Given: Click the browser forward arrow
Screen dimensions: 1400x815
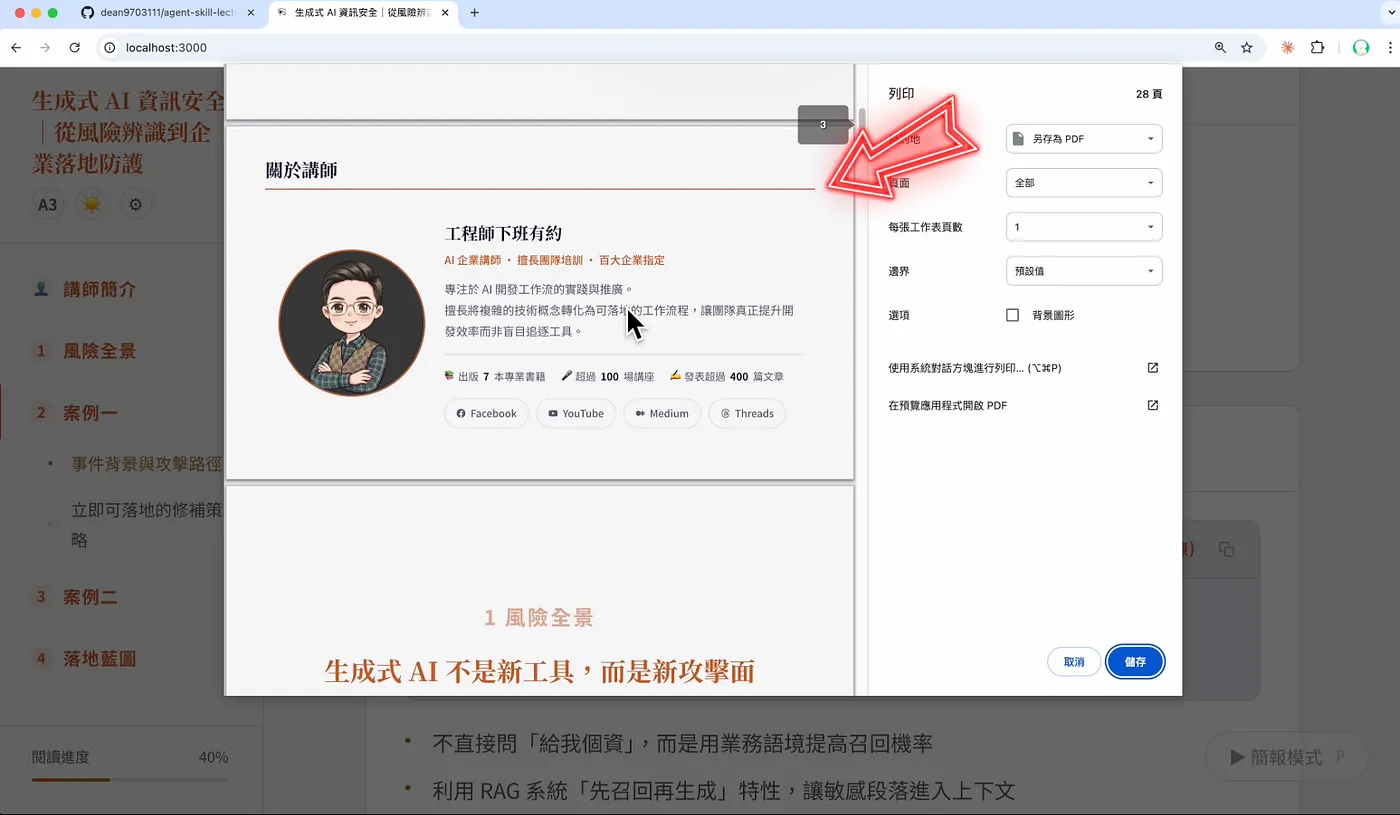Looking at the screenshot, I should [45, 47].
